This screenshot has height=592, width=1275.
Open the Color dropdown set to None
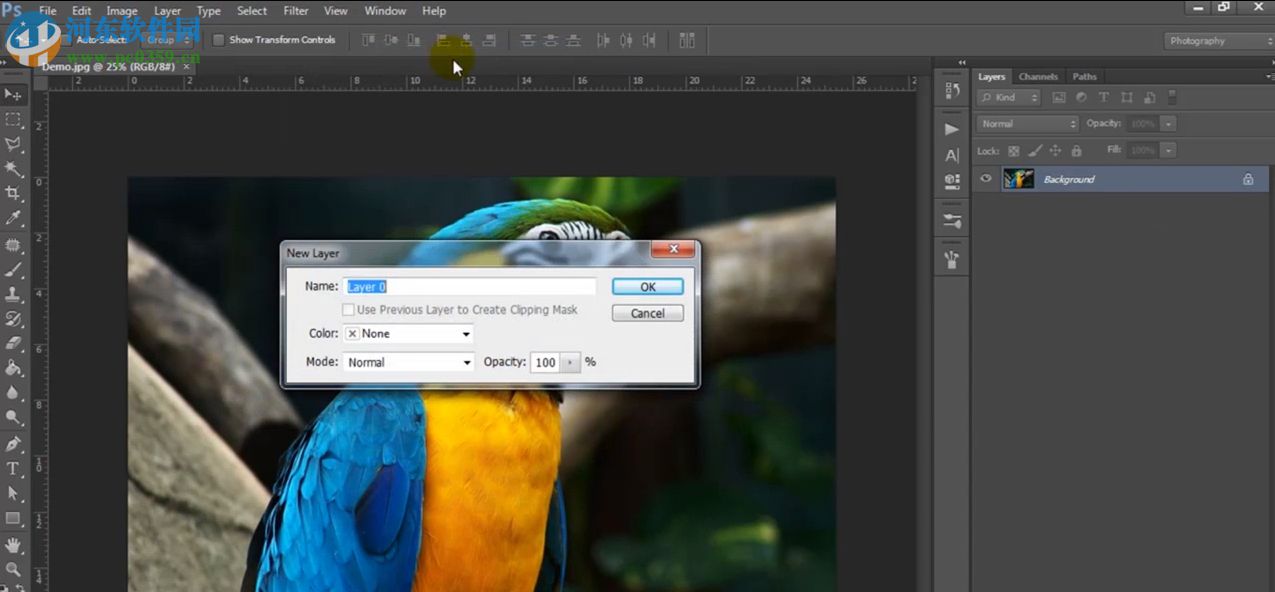408,334
